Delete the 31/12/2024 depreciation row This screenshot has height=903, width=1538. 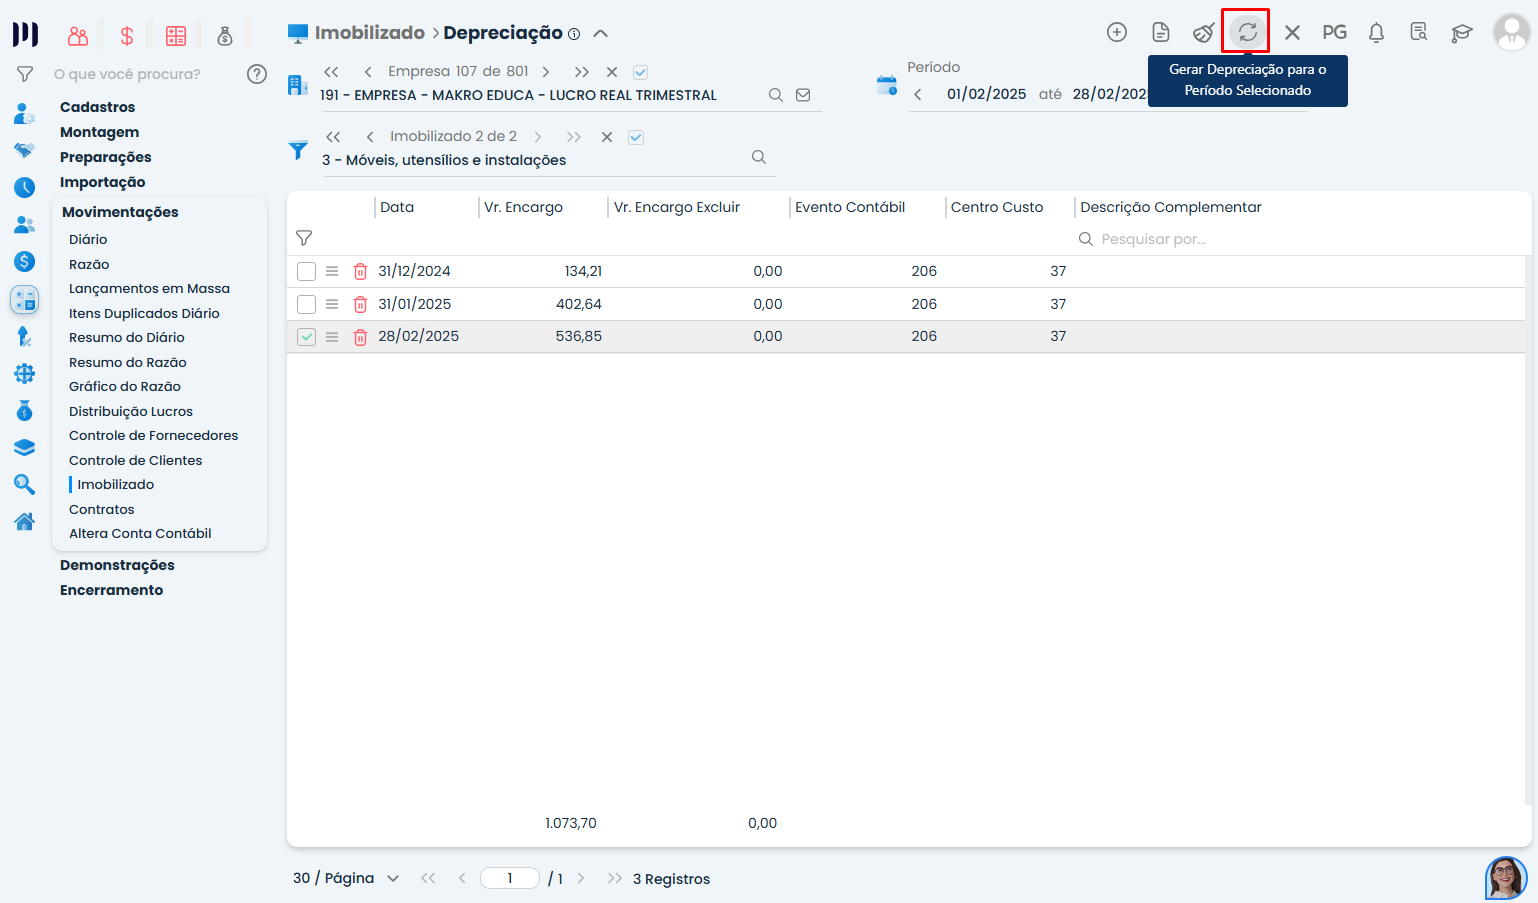point(361,271)
